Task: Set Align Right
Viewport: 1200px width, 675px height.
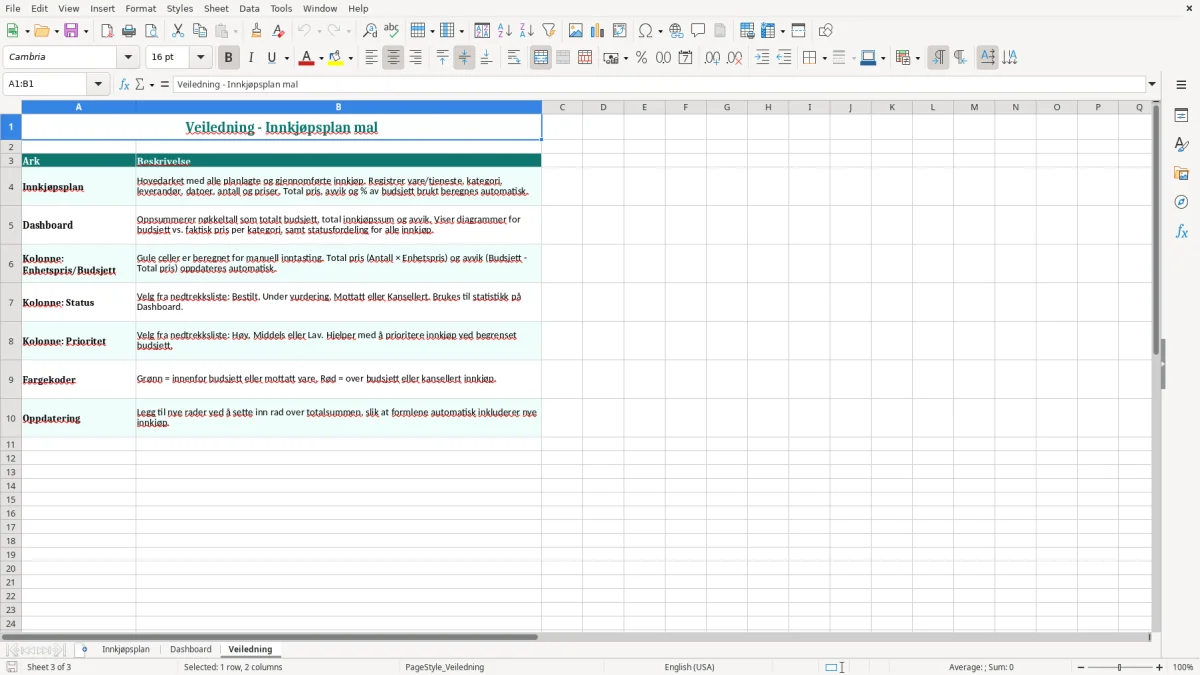Action: (415, 58)
